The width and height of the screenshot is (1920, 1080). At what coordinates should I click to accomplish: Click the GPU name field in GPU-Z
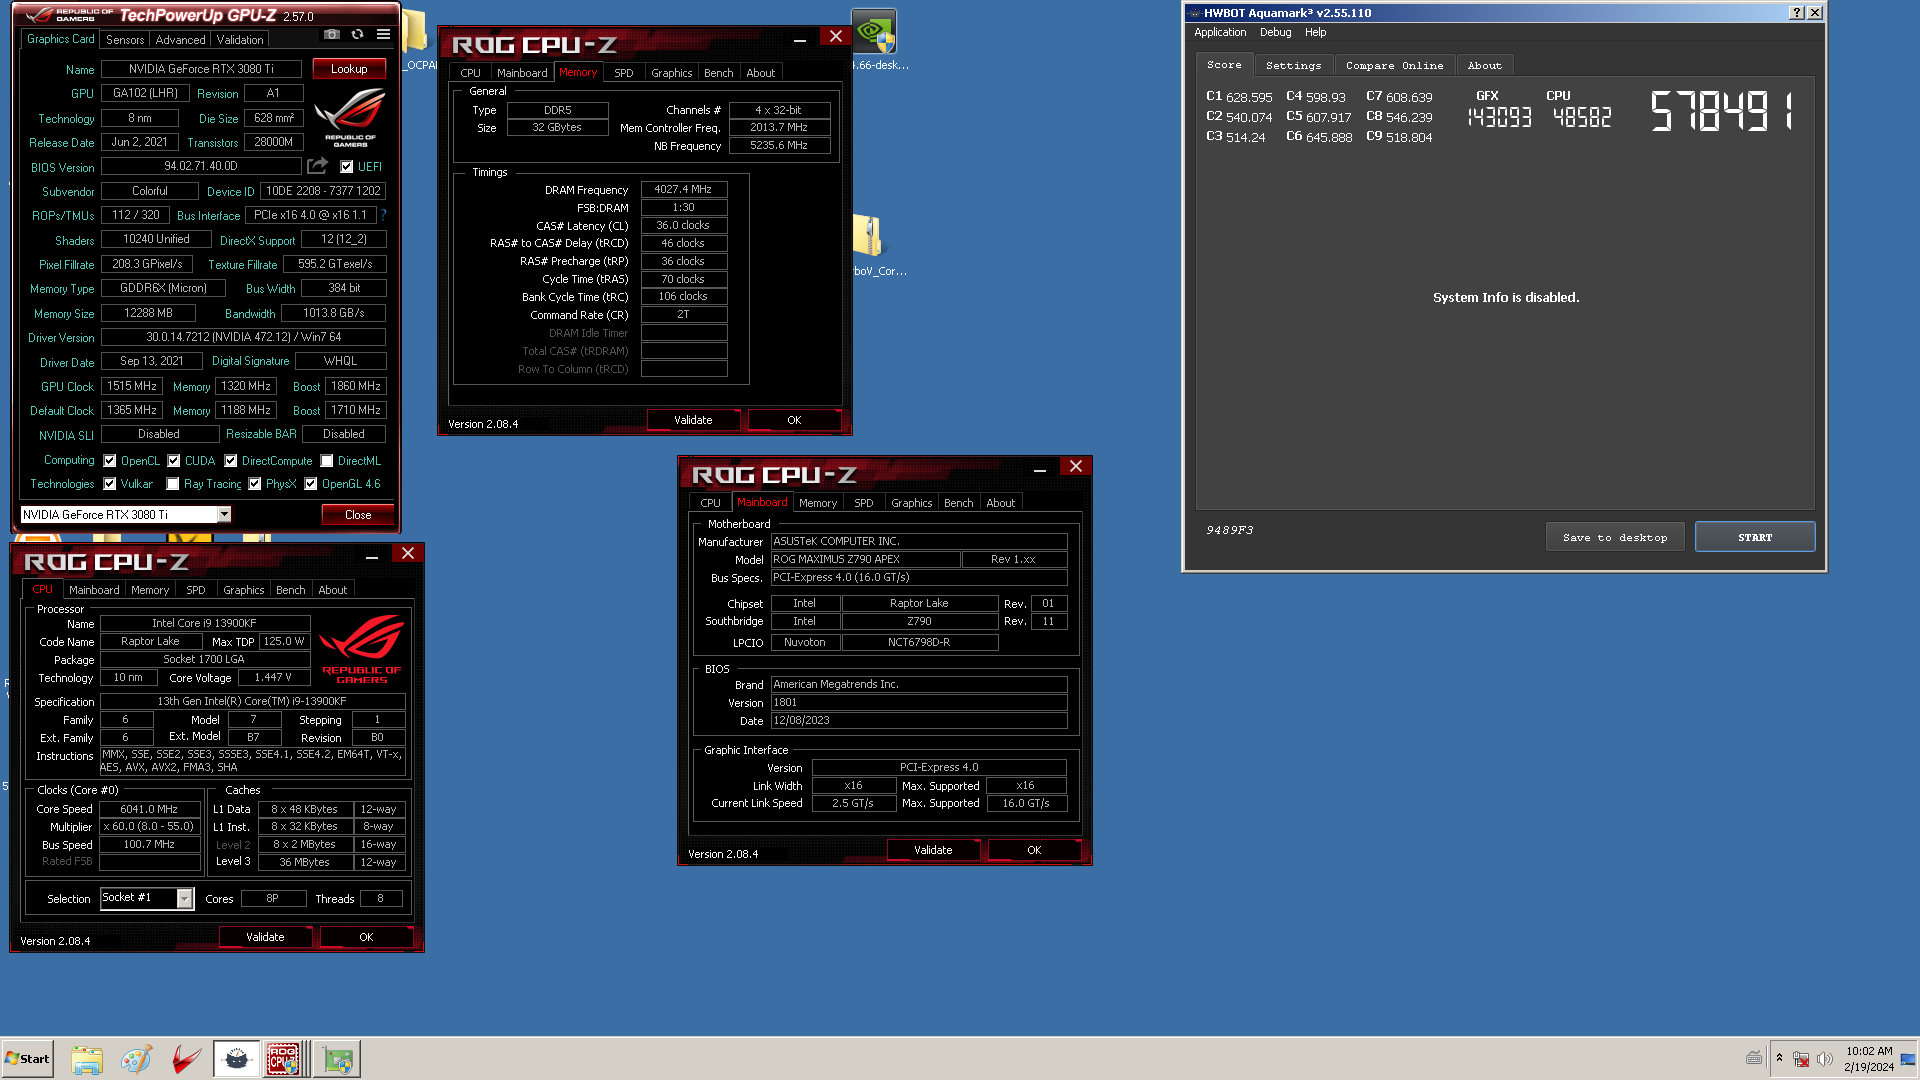(201, 69)
